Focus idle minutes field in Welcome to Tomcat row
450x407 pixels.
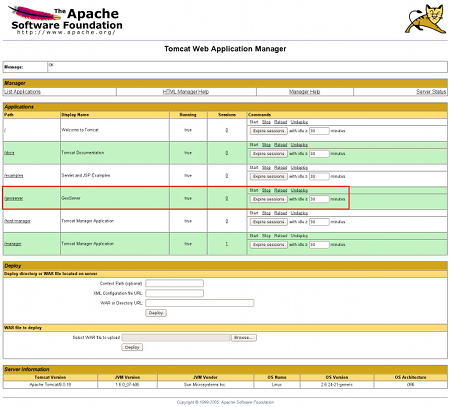click(319, 131)
